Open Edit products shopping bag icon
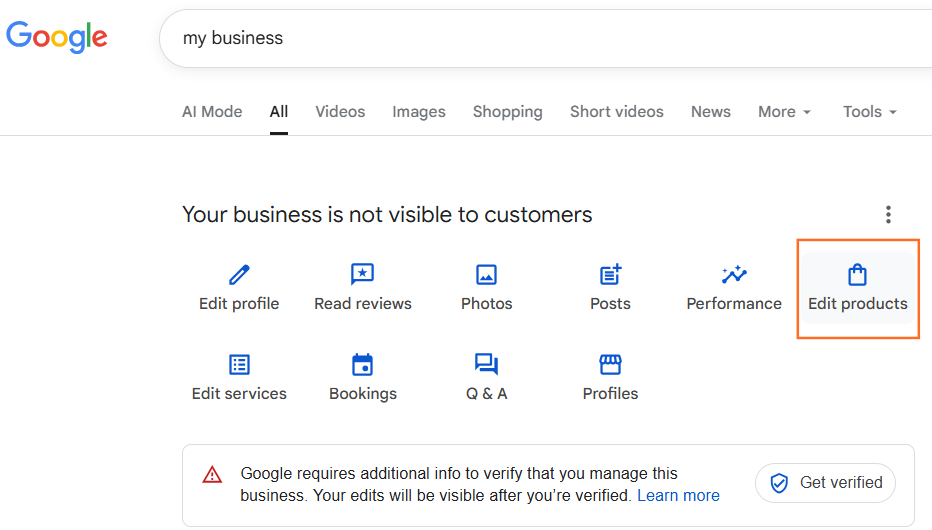 click(x=857, y=275)
